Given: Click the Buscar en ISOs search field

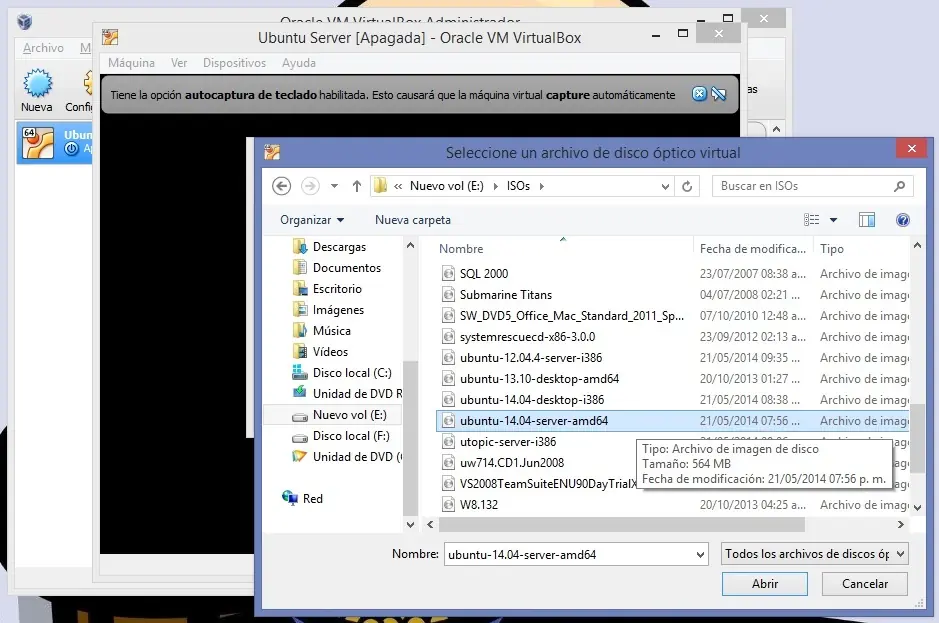Looking at the screenshot, I should pos(813,186).
